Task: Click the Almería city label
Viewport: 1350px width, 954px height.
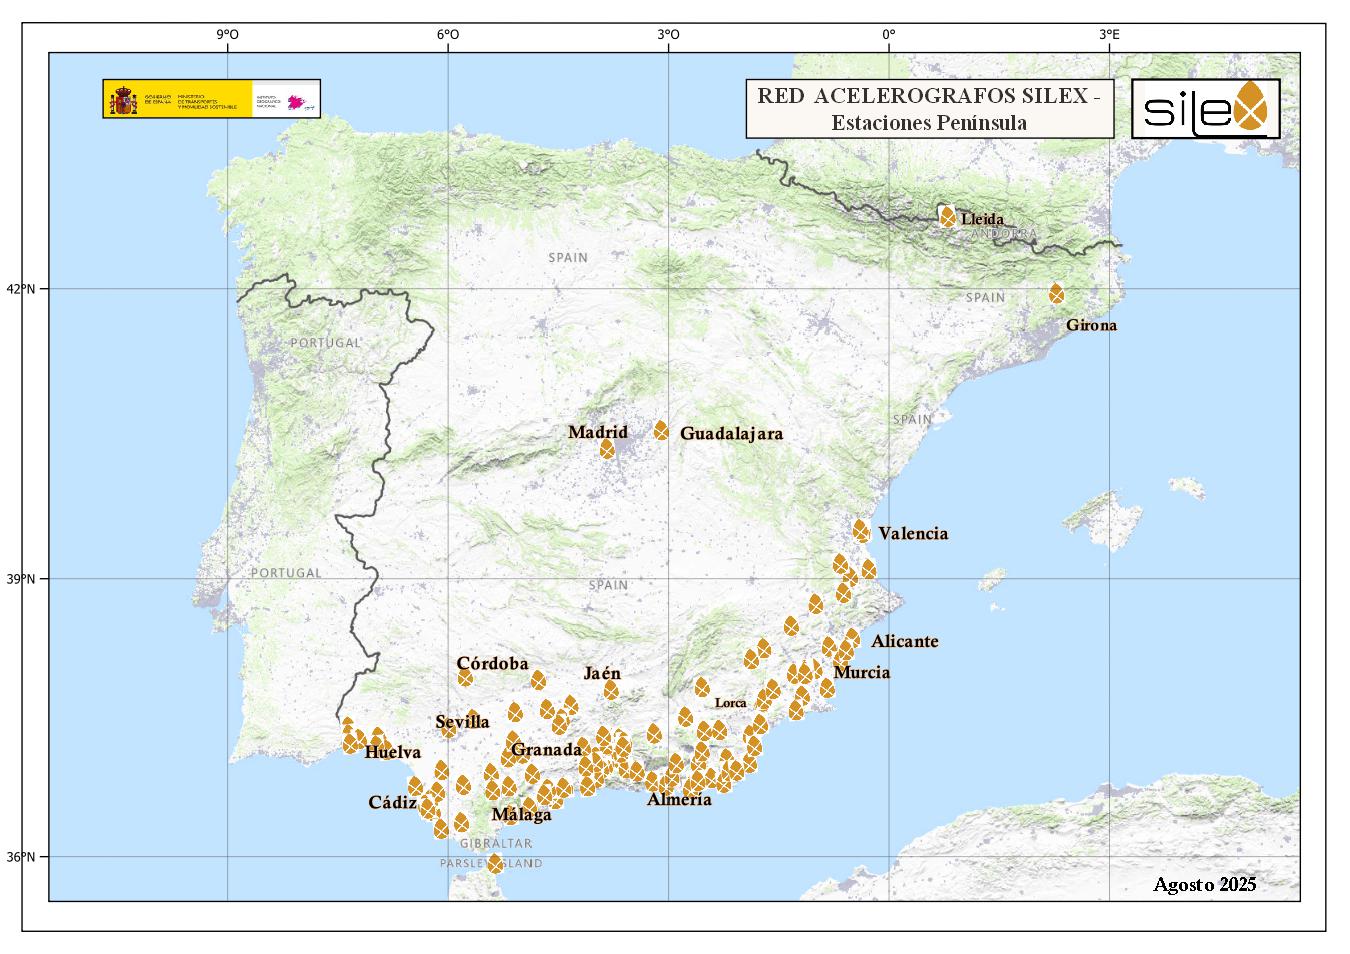Action: pyautogui.click(x=679, y=799)
